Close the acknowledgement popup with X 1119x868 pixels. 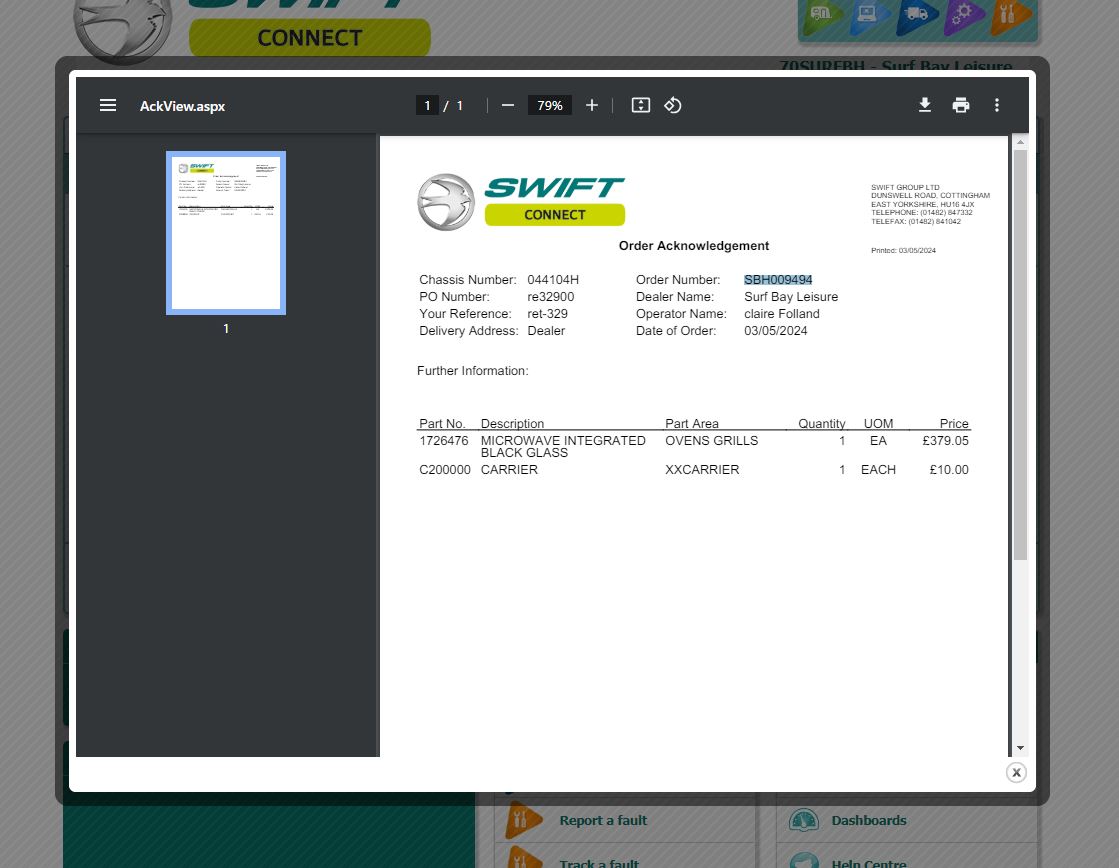[1016, 772]
